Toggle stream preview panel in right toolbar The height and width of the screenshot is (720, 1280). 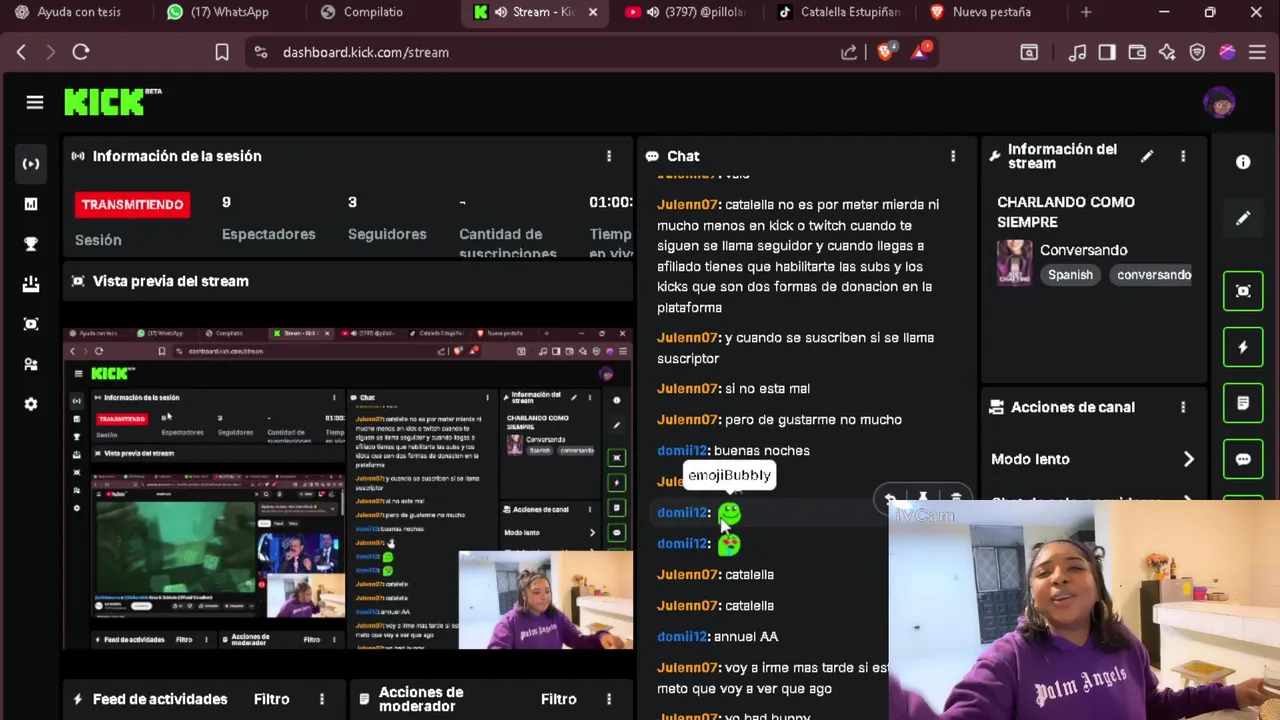point(1243,291)
